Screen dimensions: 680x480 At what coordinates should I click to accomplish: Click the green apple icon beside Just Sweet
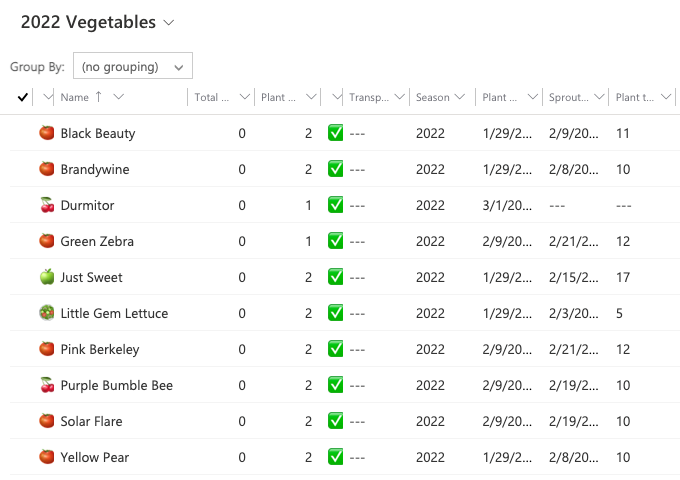47,277
